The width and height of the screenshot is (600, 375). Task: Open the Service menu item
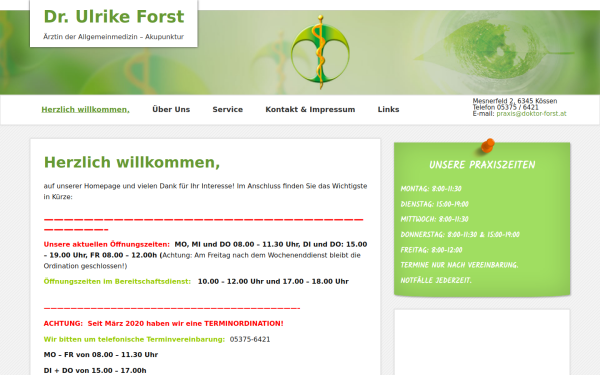click(x=228, y=109)
